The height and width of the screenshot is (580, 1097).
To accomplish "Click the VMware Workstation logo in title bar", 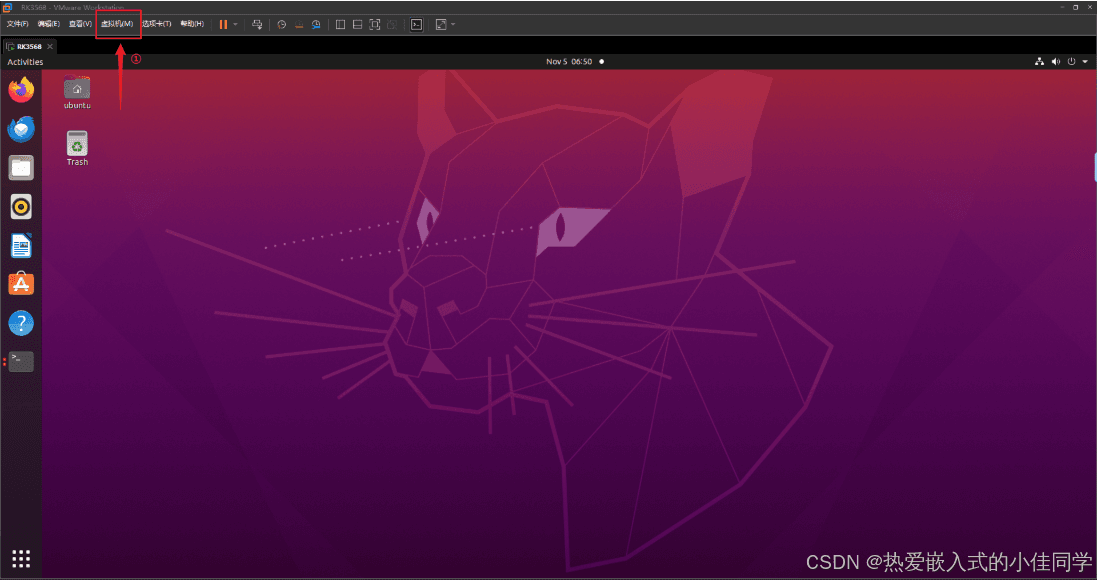I will [8, 7].
